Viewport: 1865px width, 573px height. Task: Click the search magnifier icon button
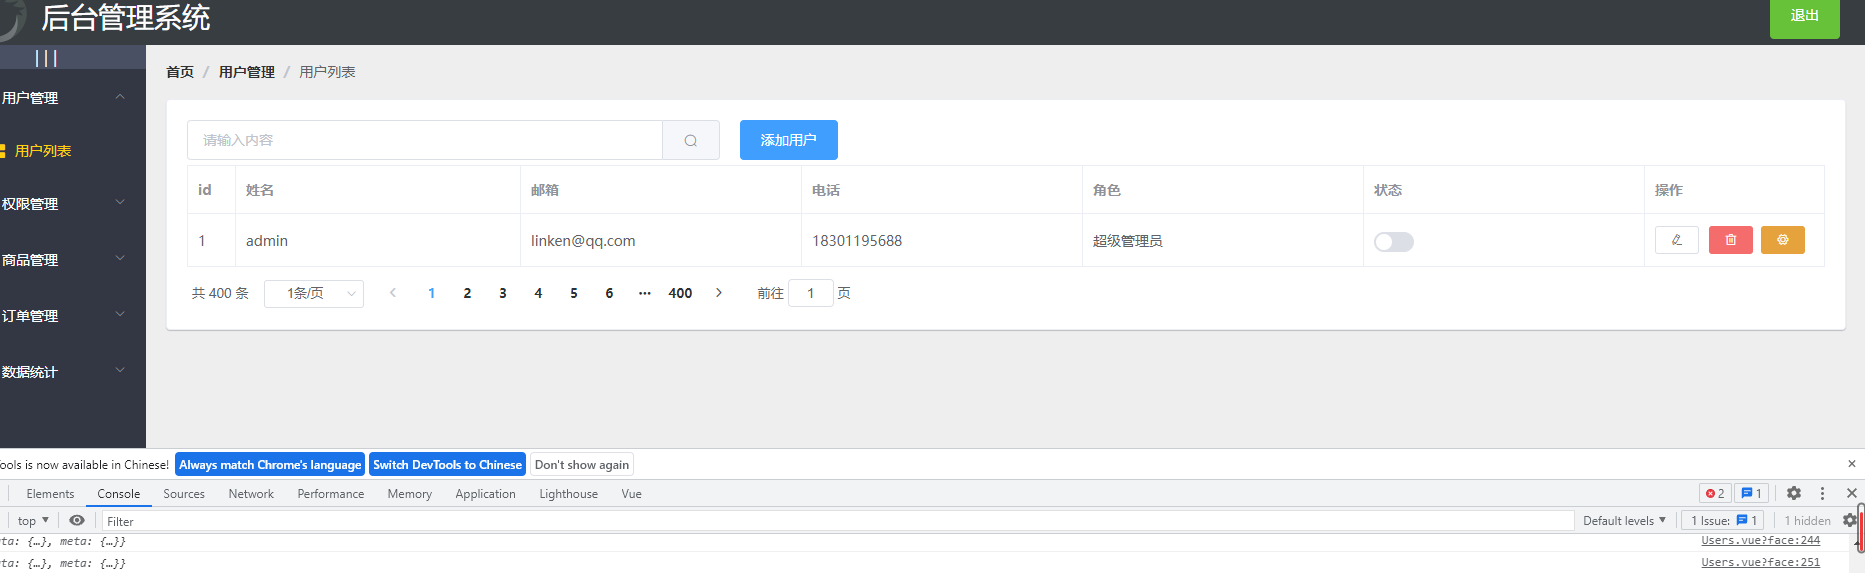pos(691,140)
